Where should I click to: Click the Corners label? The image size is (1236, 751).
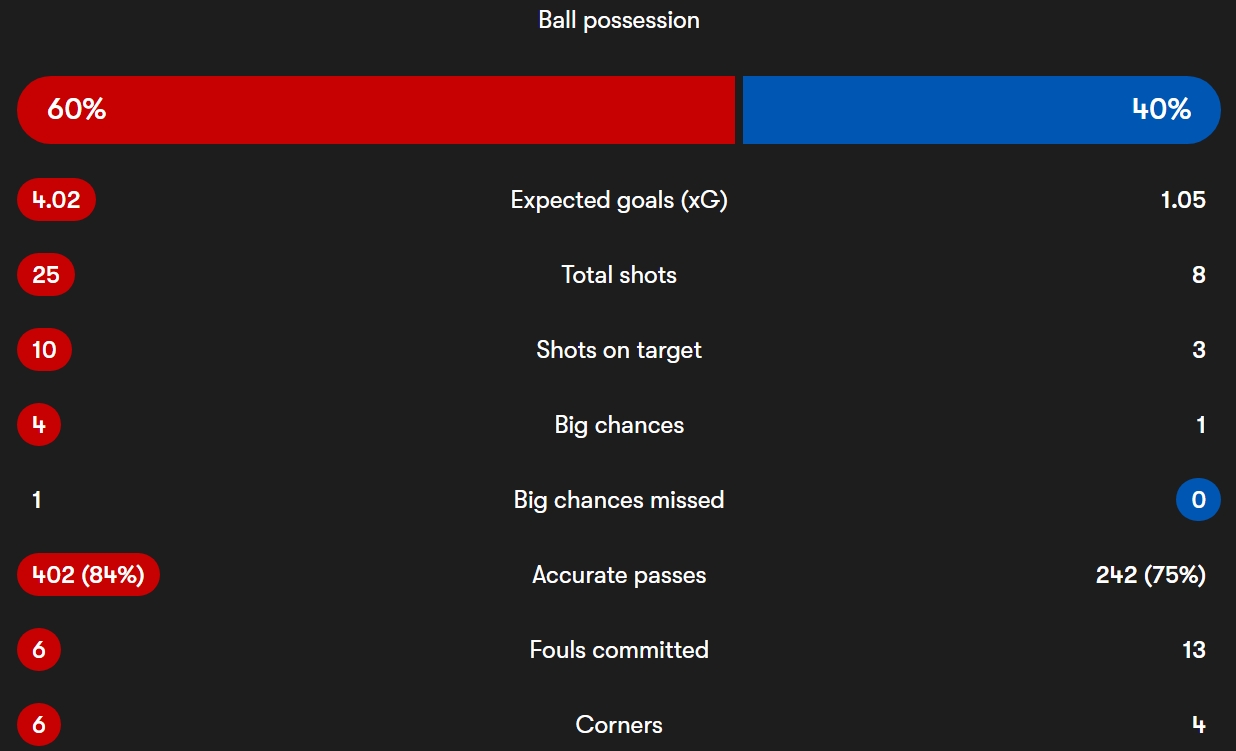(x=619, y=725)
